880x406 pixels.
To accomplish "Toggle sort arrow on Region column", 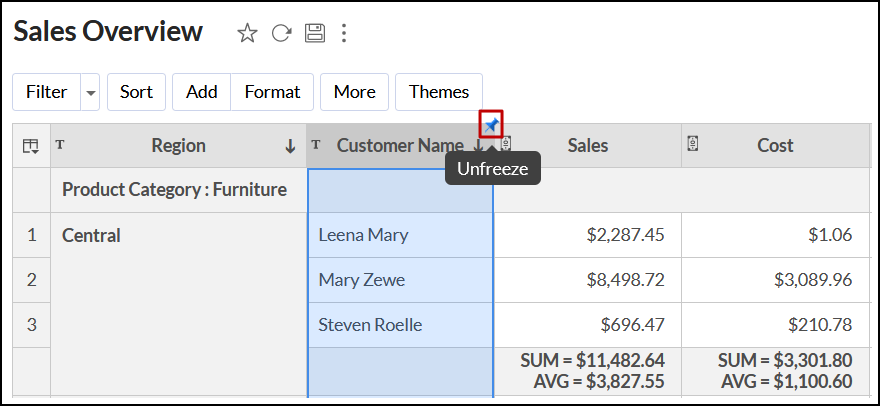I will tap(290, 146).
